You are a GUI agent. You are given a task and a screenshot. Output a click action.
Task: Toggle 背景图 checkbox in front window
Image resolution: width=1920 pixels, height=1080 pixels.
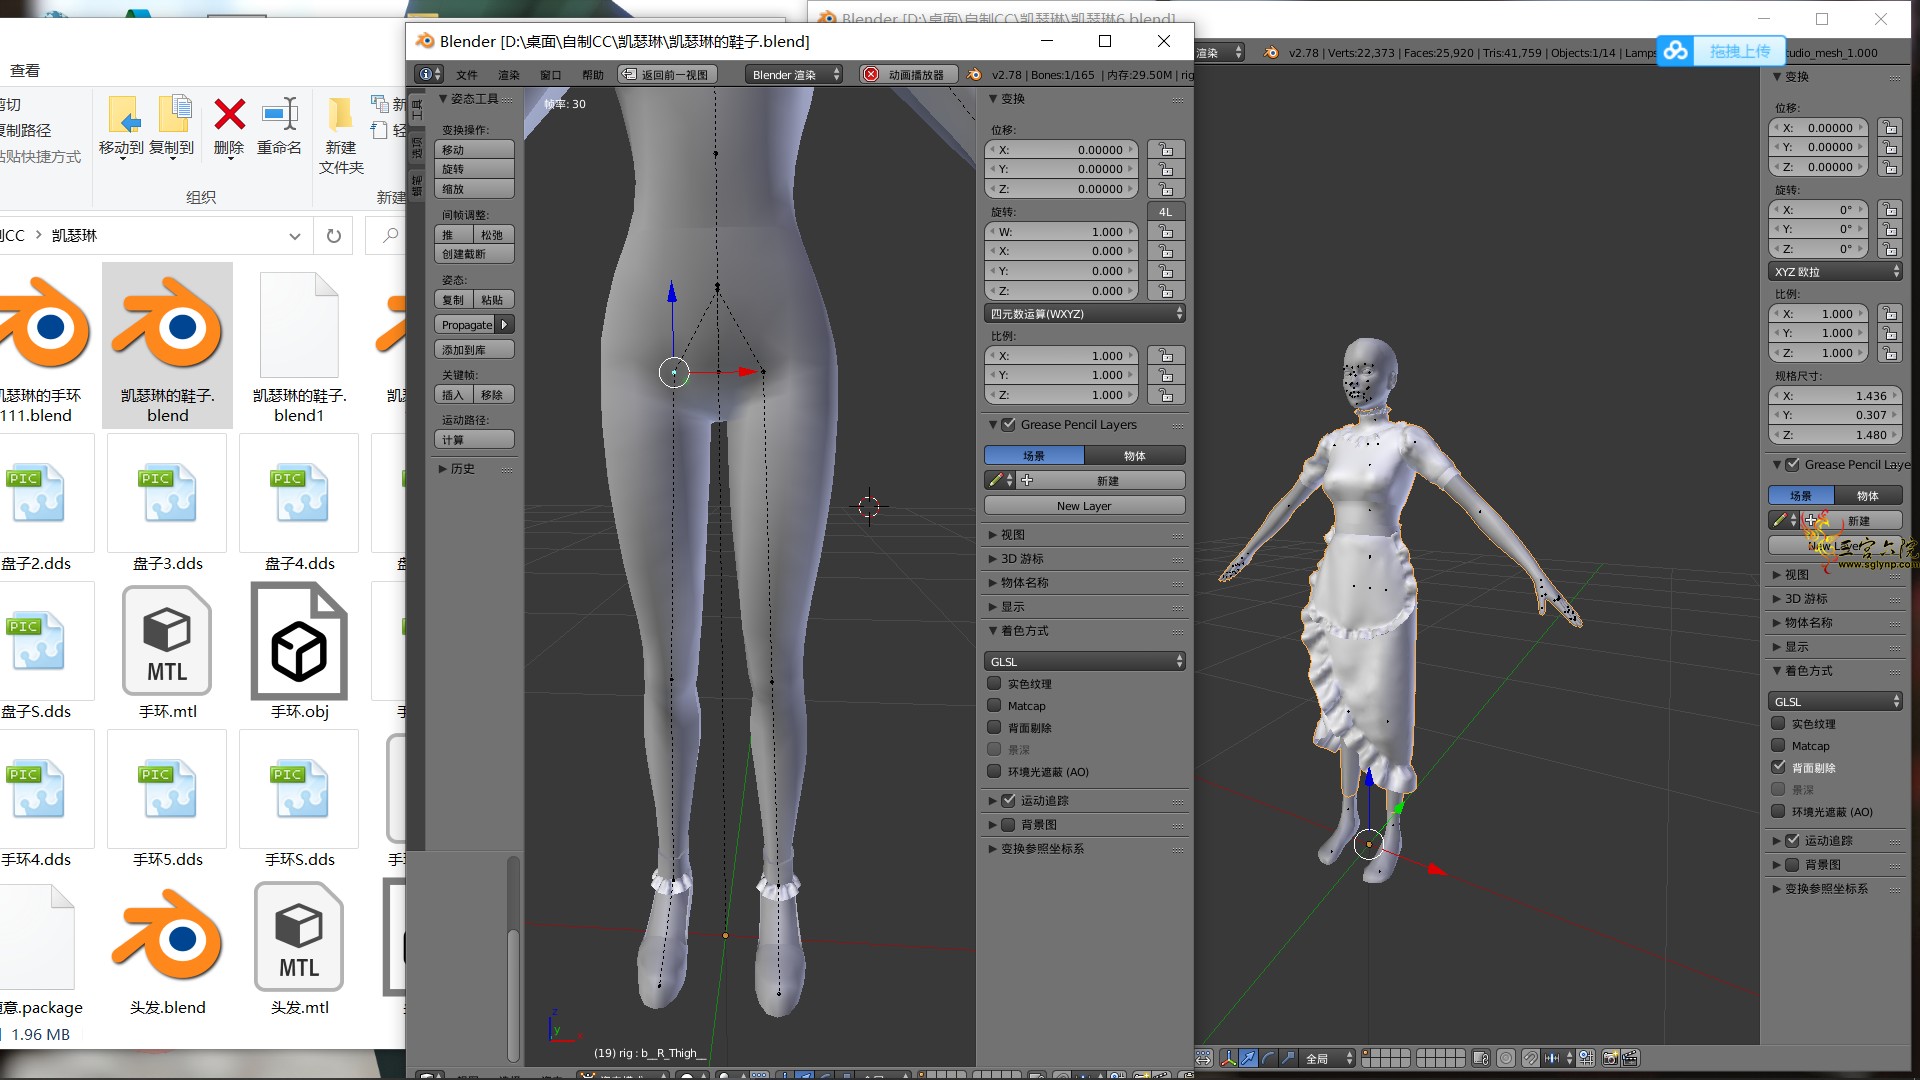point(1008,824)
